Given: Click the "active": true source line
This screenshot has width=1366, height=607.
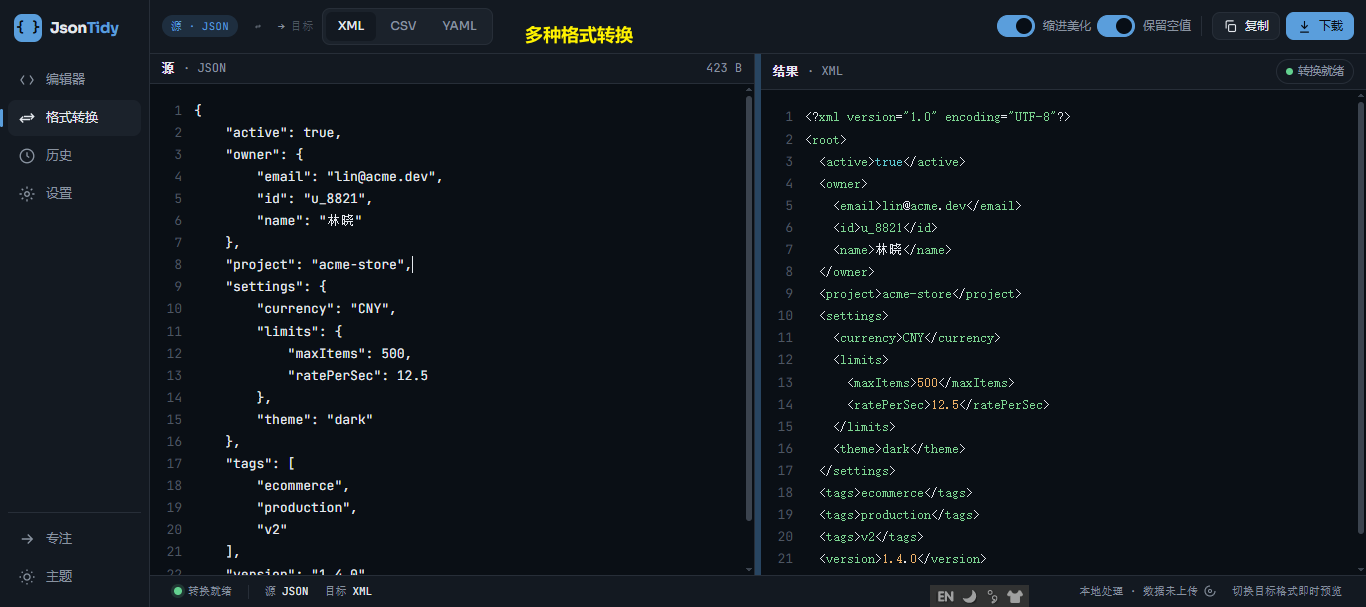Looking at the screenshot, I should pyautogui.click(x=283, y=133).
